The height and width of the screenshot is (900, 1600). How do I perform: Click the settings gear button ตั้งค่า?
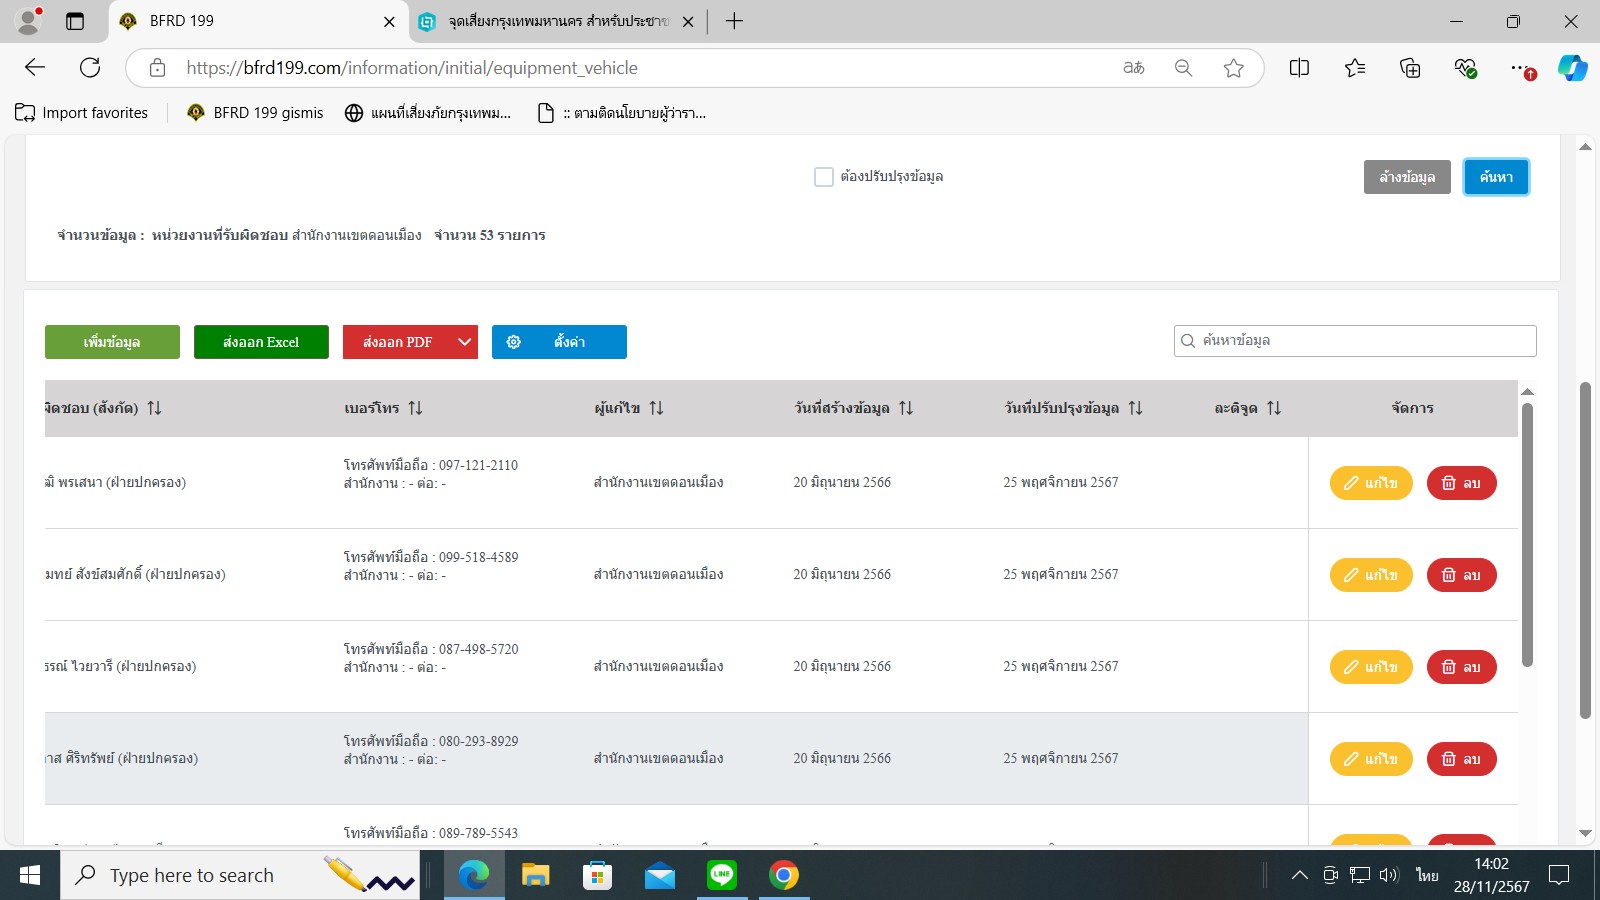pyautogui.click(x=558, y=342)
